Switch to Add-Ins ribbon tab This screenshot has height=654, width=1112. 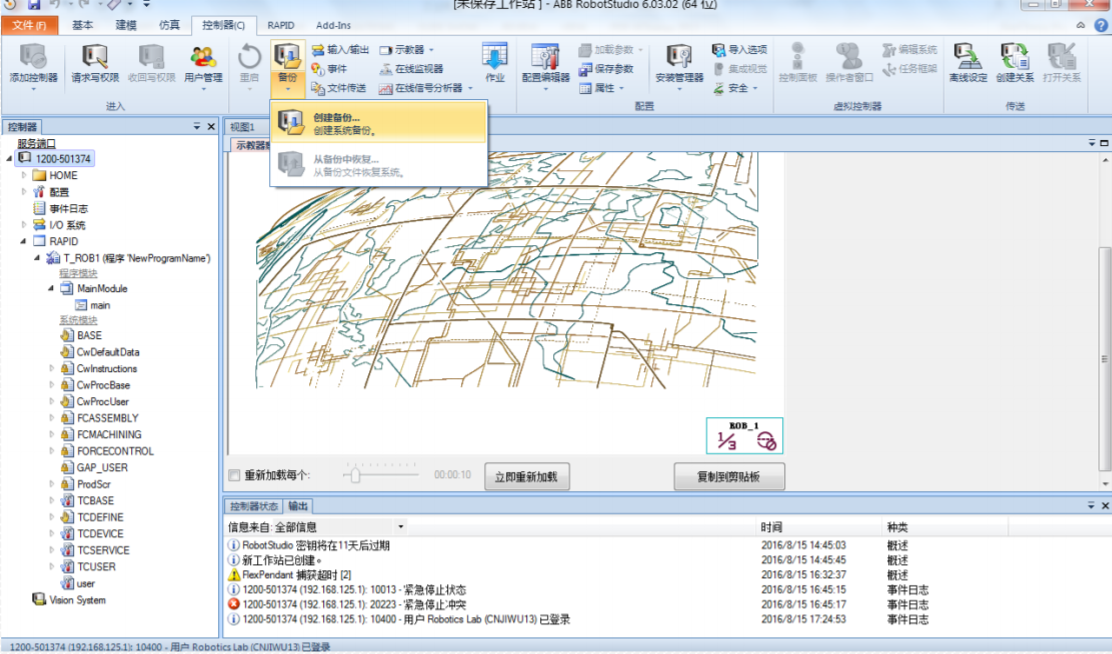click(333, 25)
